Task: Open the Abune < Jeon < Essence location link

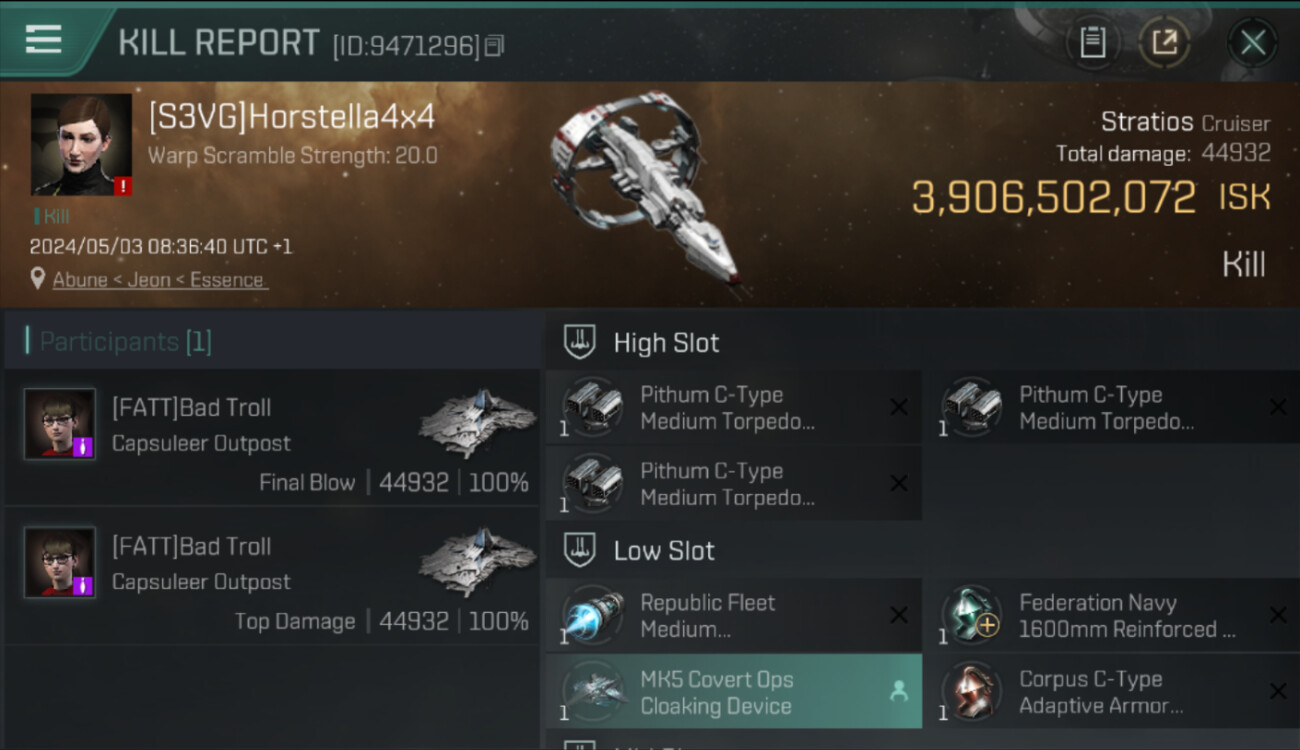Action: pyautogui.click(x=159, y=280)
